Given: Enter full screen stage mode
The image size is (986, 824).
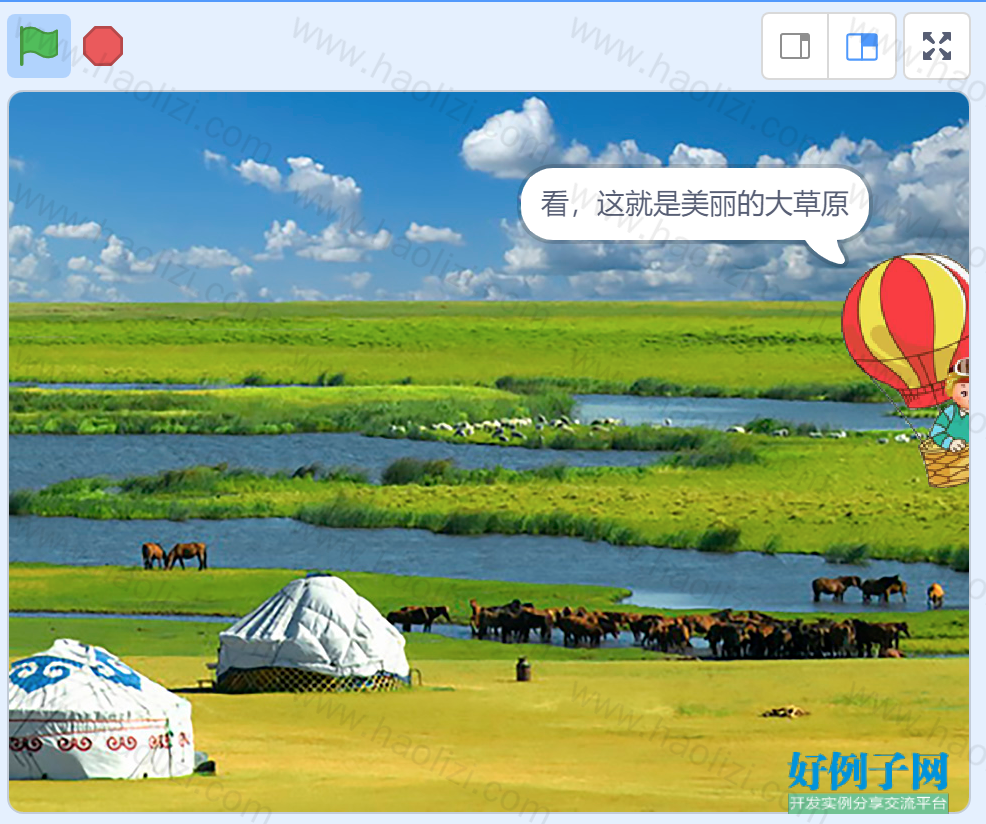Looking at the screenshot, I should click(x=936, y=46).
